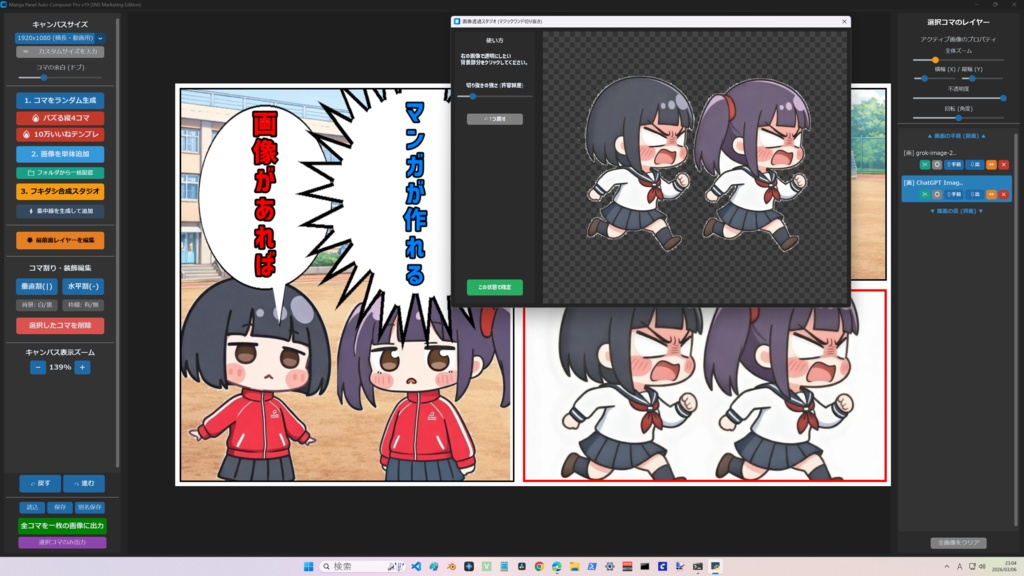Screen dimensions: 1024x576
Task: Undo with 戻す button
Action: click(x=40, y=483)
